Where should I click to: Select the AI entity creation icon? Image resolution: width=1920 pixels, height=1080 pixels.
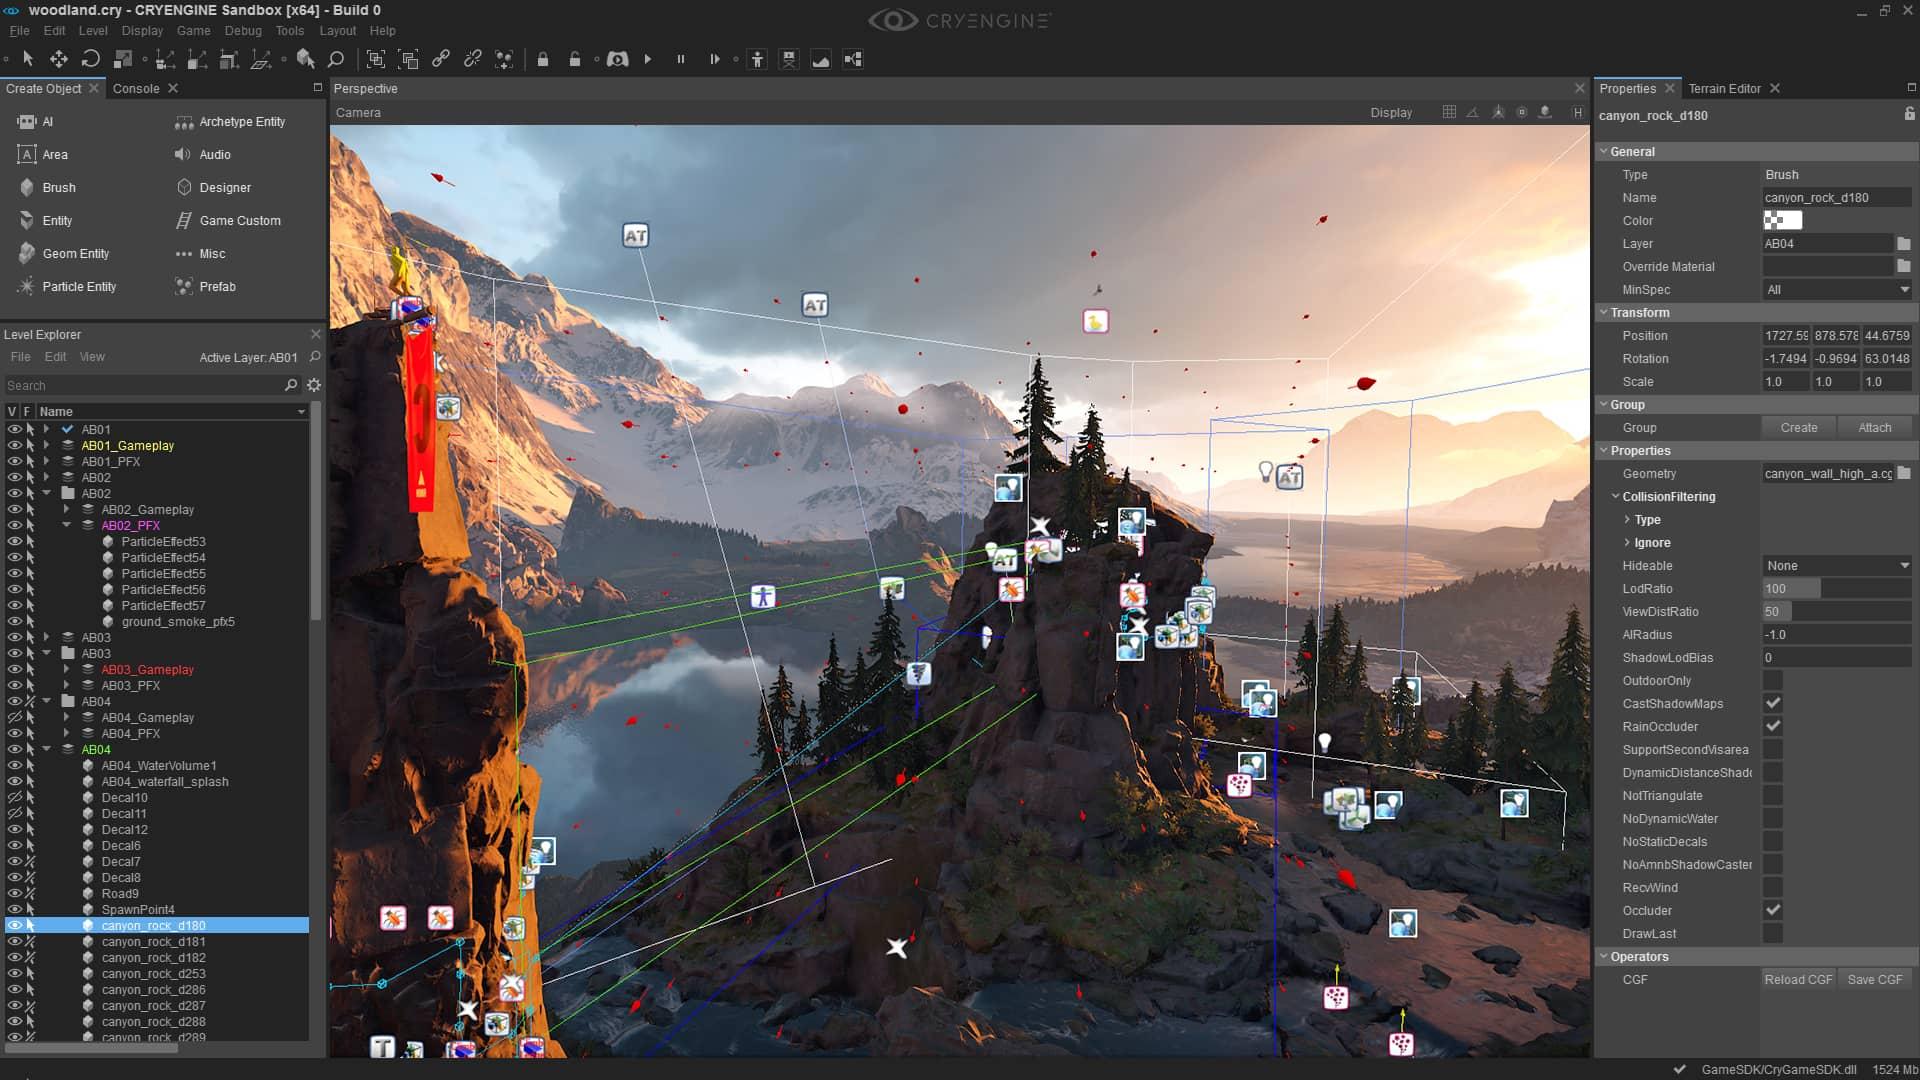point(25,121)
